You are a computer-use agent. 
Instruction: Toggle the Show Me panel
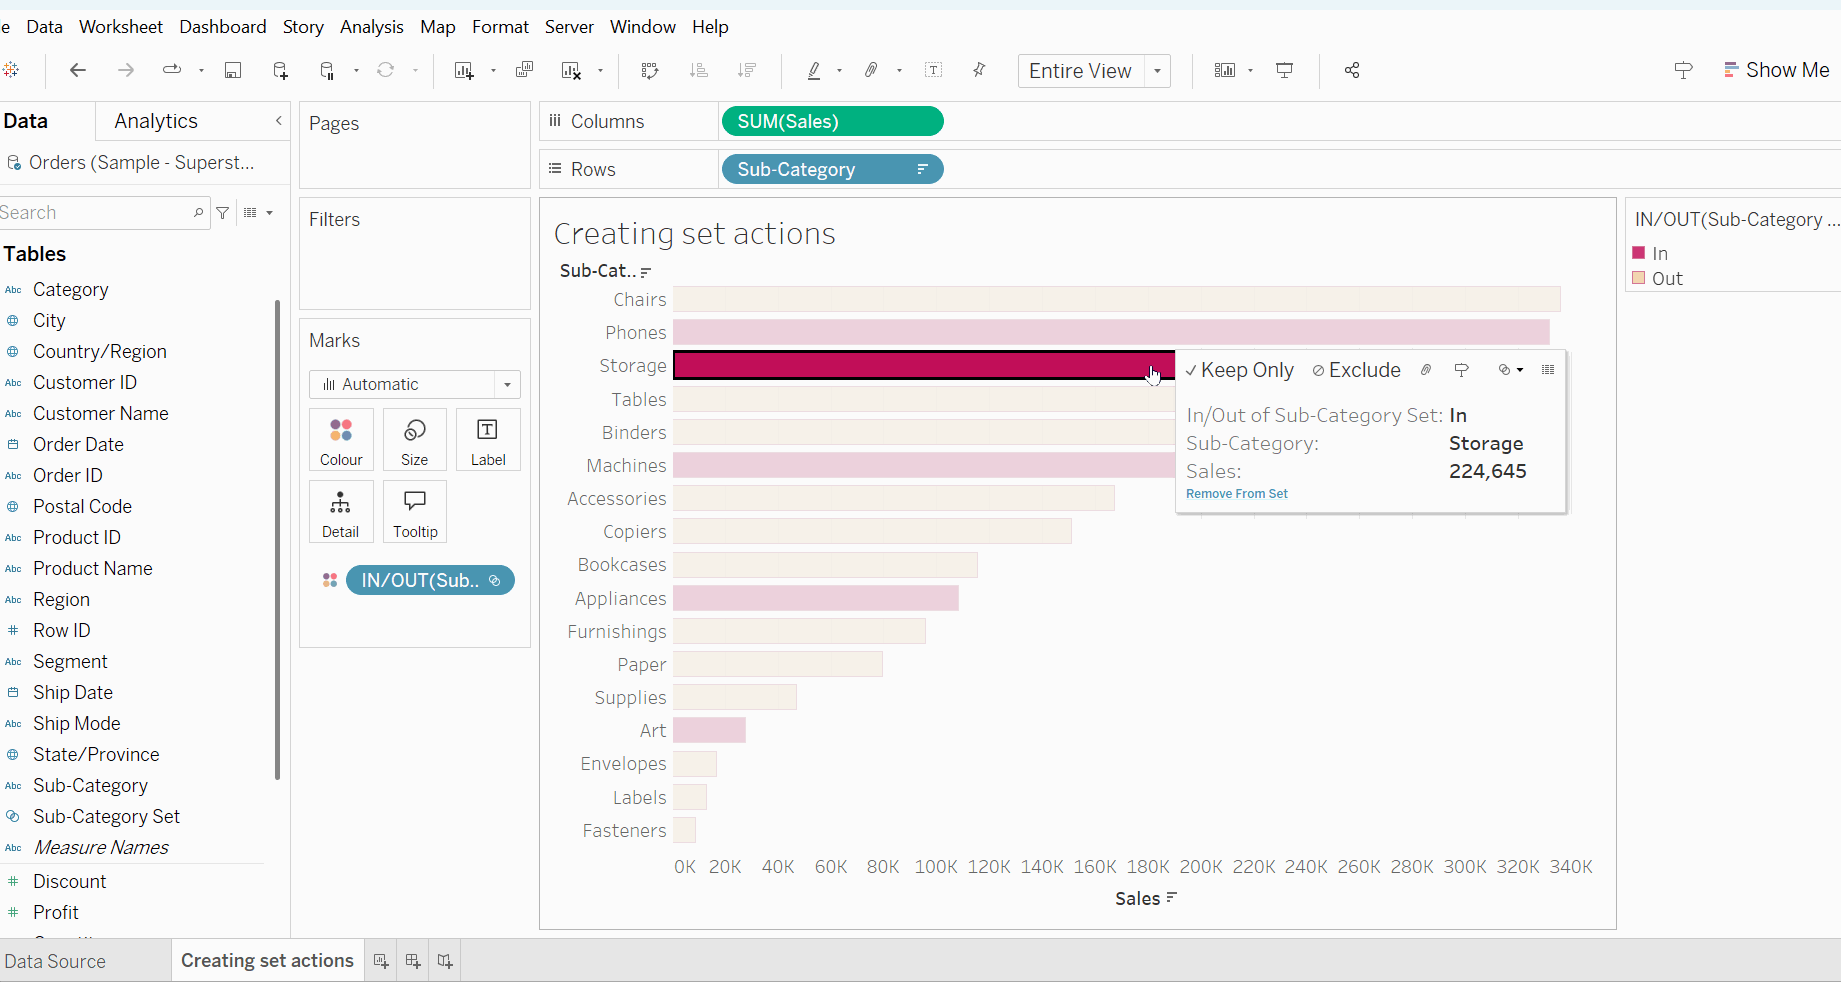click(x=1776, y=70)
